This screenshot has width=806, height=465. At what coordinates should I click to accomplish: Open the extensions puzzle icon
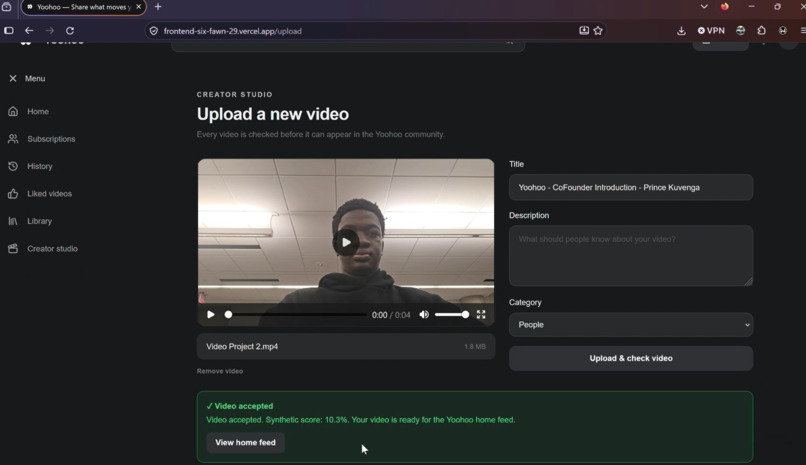[x=761, y=31]
